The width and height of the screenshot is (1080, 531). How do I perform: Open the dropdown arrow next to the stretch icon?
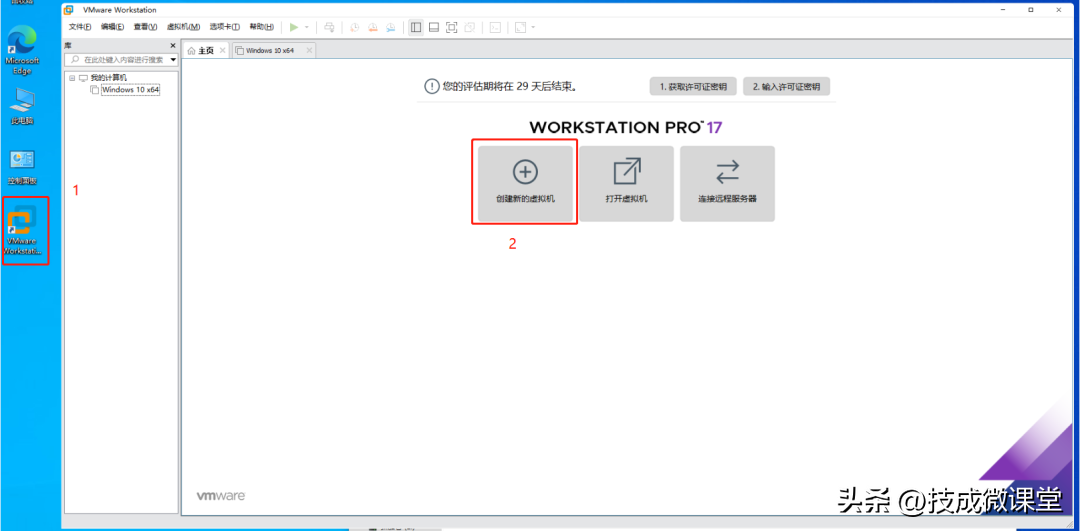pyautogui.click(x=533, y=28)
